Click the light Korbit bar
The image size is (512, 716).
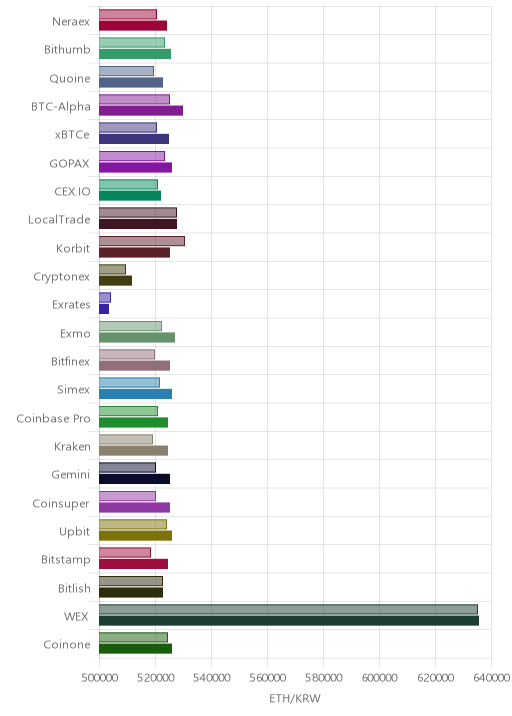pyautogui.click(x=142, y=241)
